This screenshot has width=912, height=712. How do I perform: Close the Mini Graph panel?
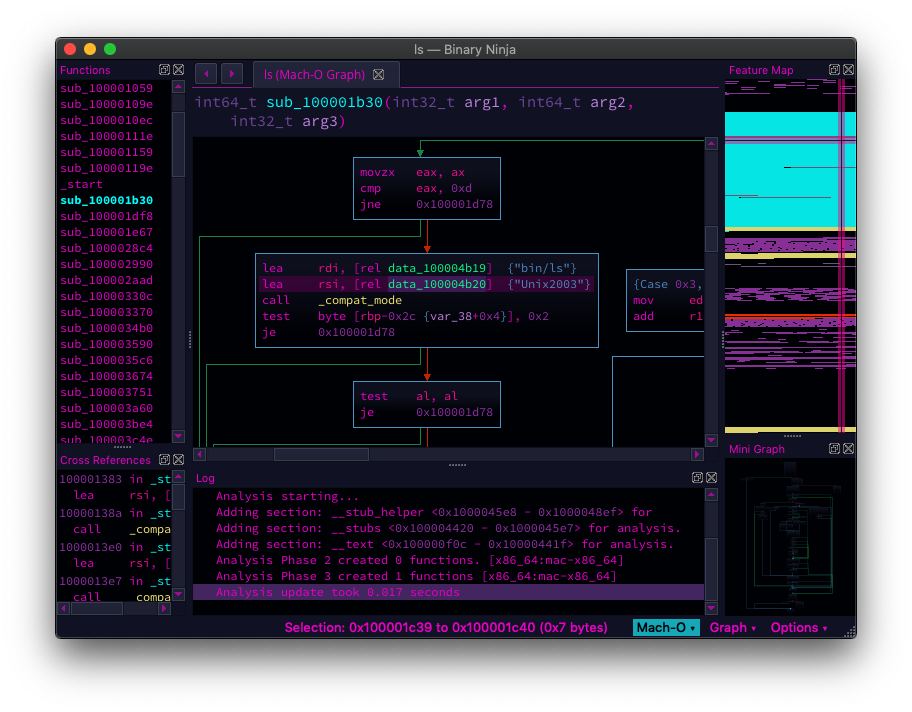tap(848, 449)
